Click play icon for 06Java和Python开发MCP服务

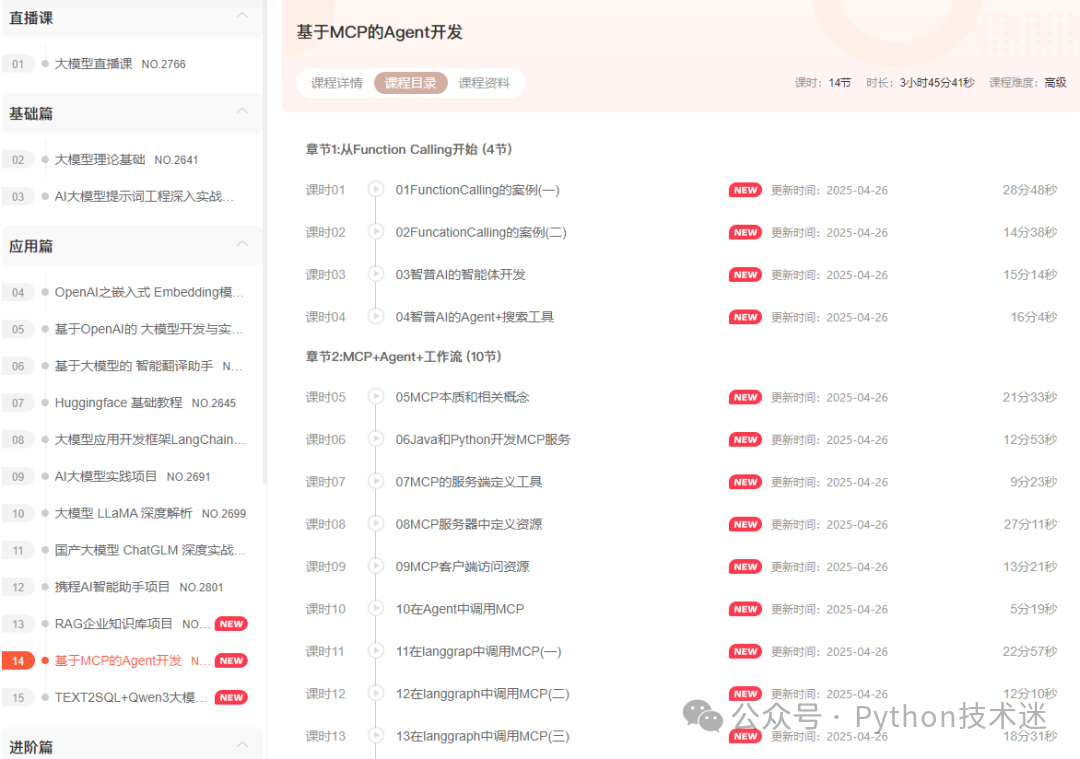(x=375, y=439)
